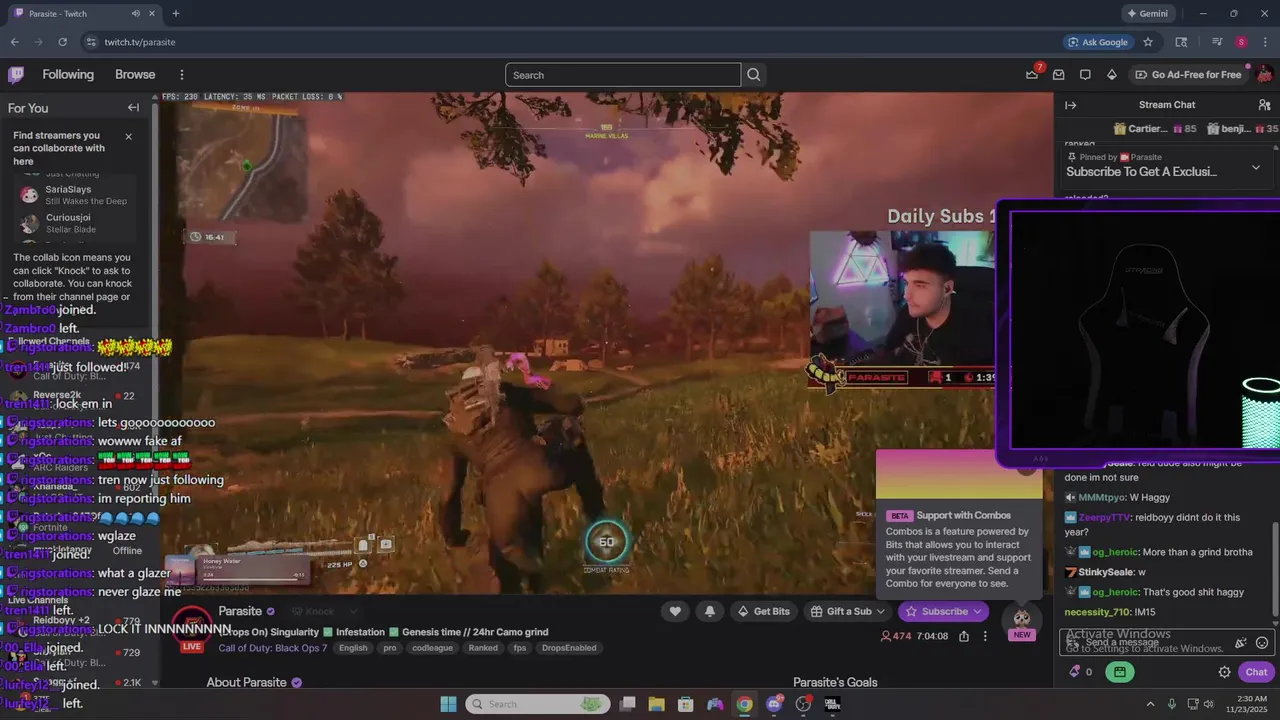Send the message with the Chat button
Screen dimensions: 1280x720
click(1256, 672)
